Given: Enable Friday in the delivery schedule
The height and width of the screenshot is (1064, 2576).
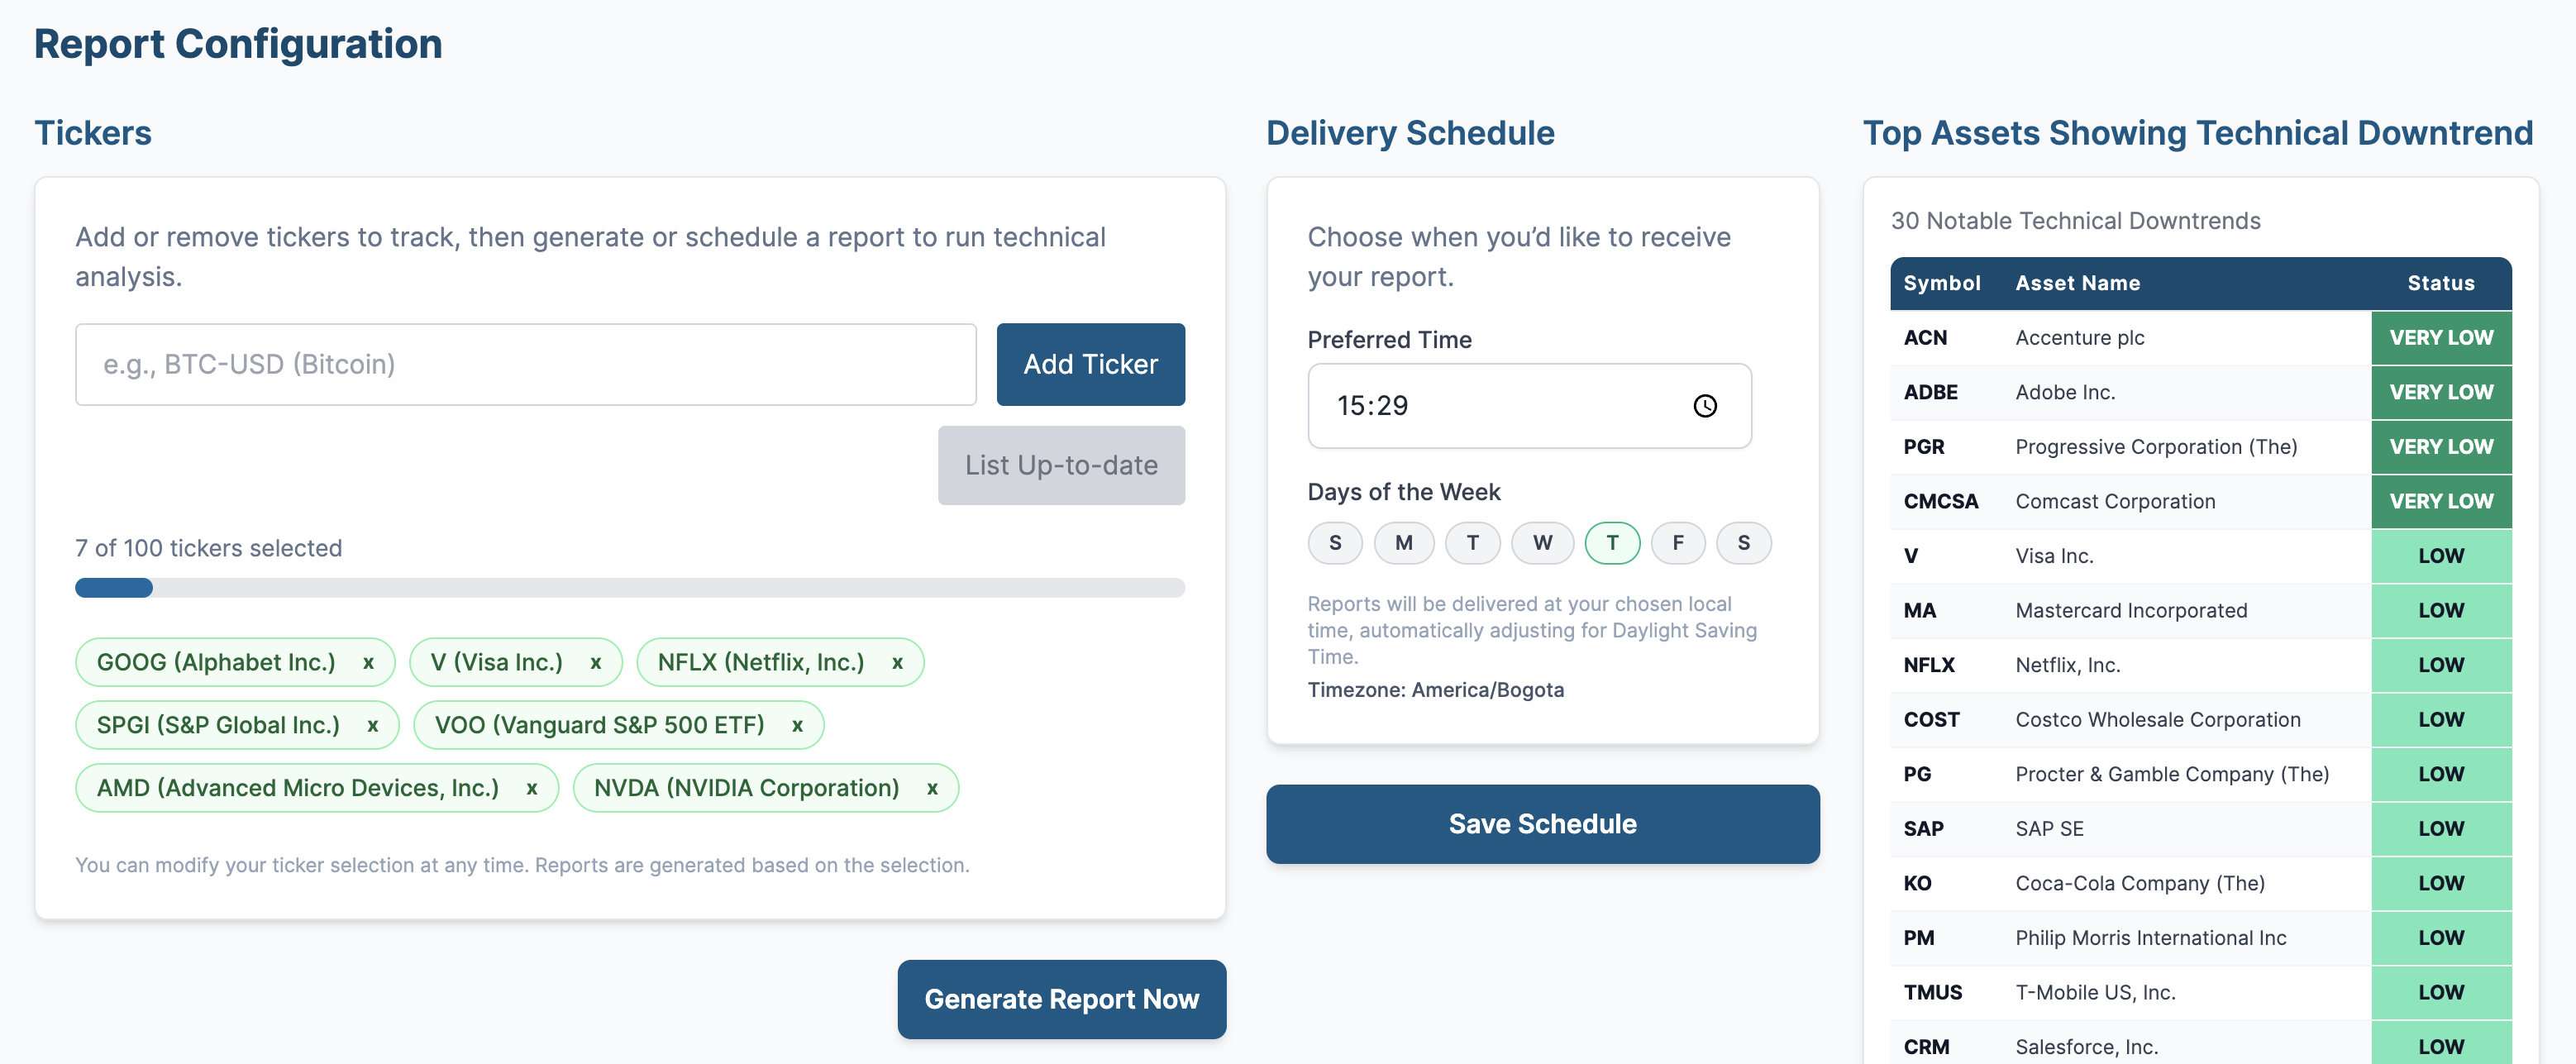Looking at the screenshot, I should [x=1678, y=543].
